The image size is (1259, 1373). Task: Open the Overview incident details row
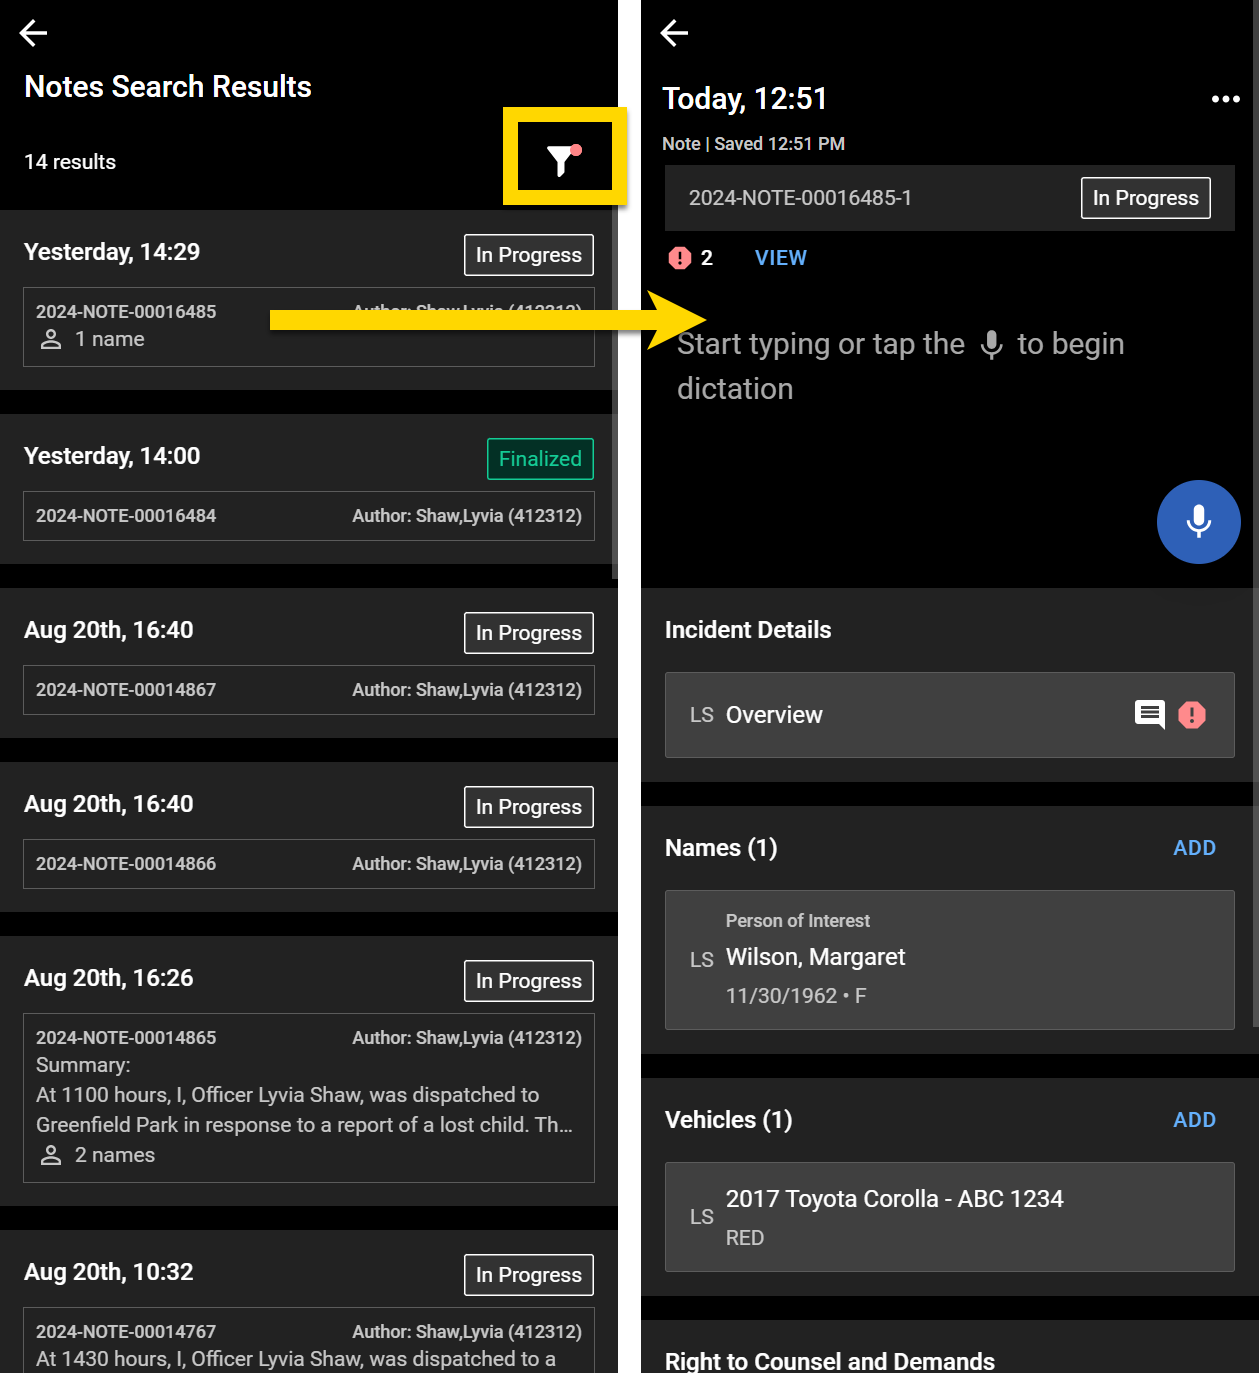pyautogui.click(x=900, y=715)
